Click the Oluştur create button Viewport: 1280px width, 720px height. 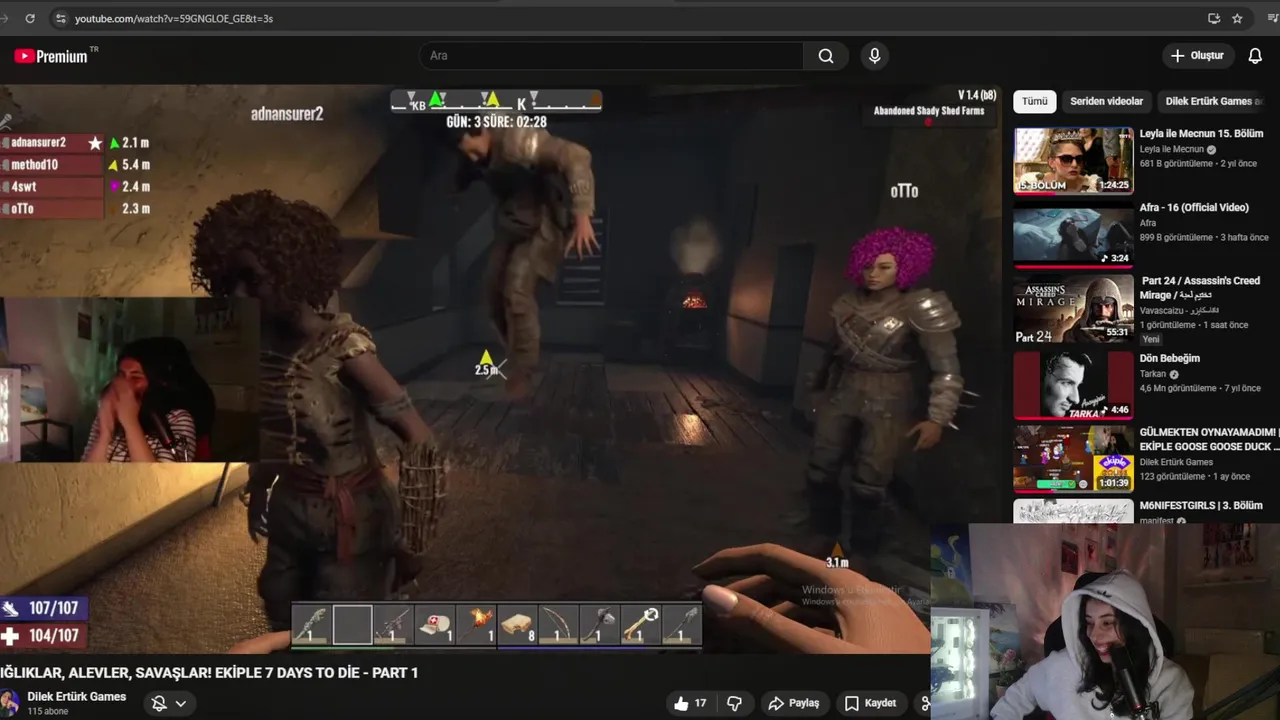point(1197,56)
